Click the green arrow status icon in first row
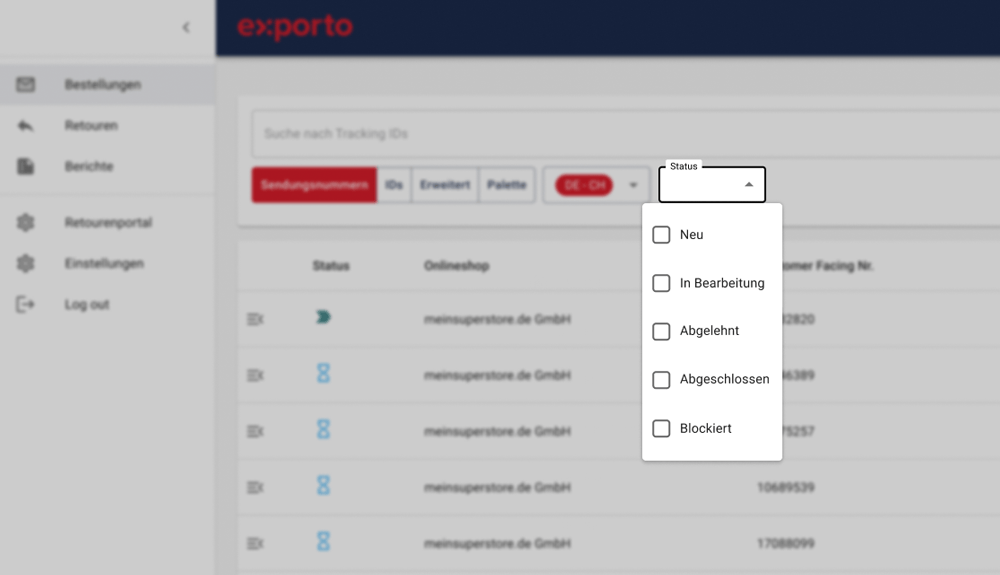 click(323, 317)
